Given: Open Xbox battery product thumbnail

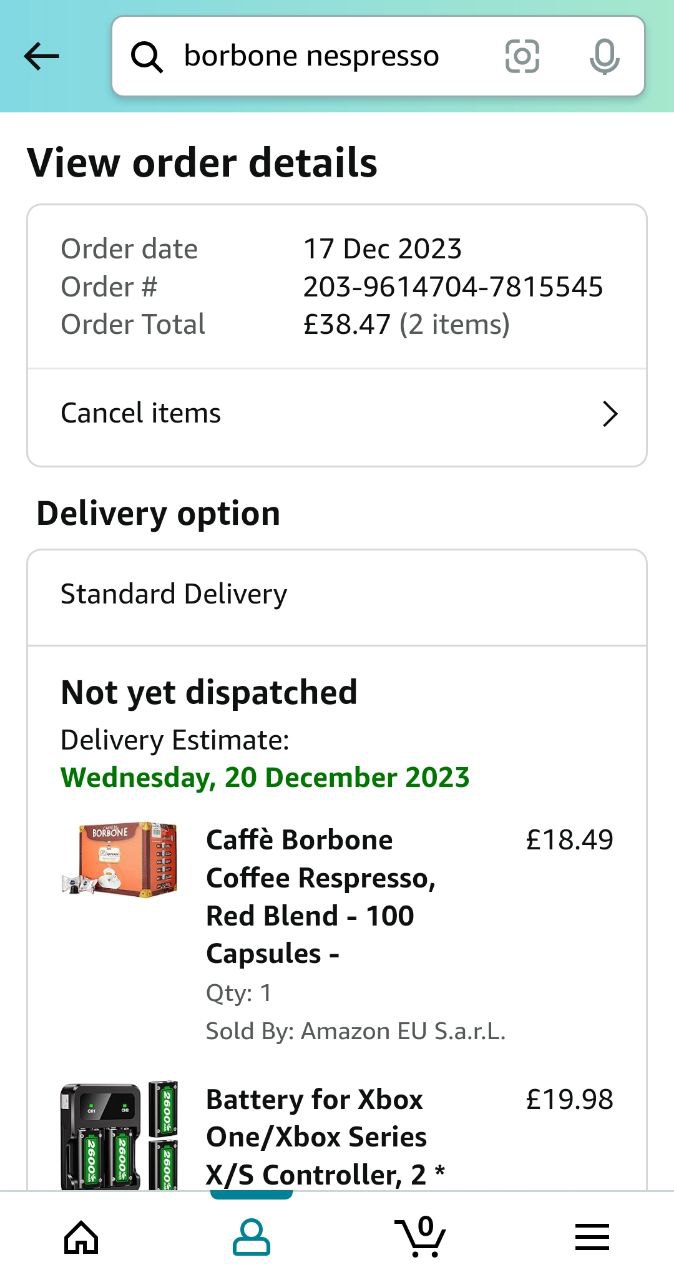Looking at the screenshot, I should pos(119,1136).
